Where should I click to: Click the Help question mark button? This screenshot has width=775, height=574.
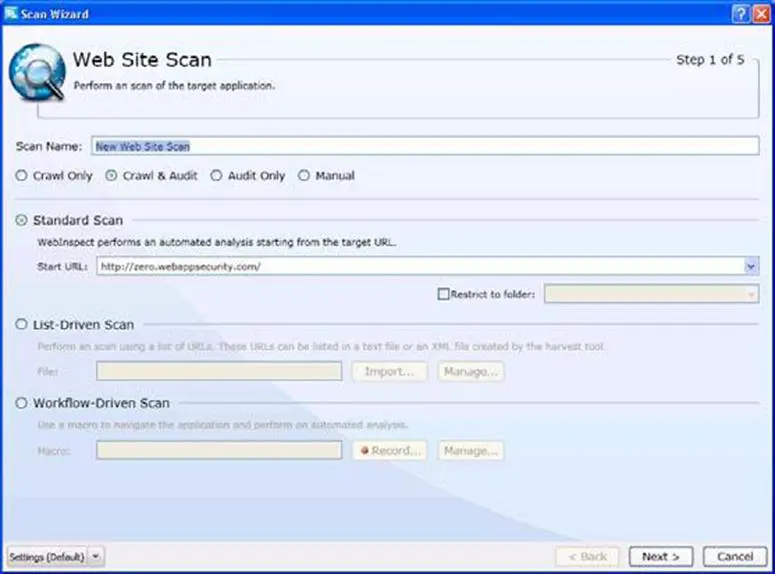tap(739, 12)
